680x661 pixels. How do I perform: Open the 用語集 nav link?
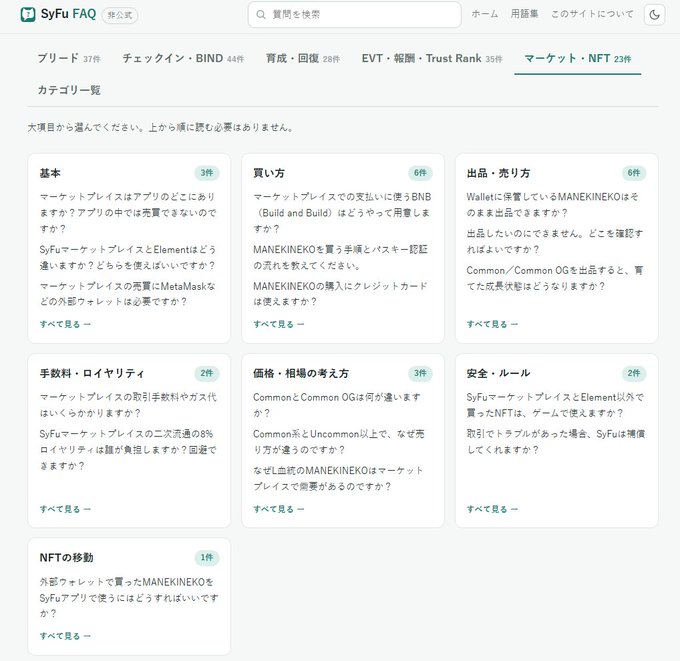pyautogui.click(x=524, y=14)
